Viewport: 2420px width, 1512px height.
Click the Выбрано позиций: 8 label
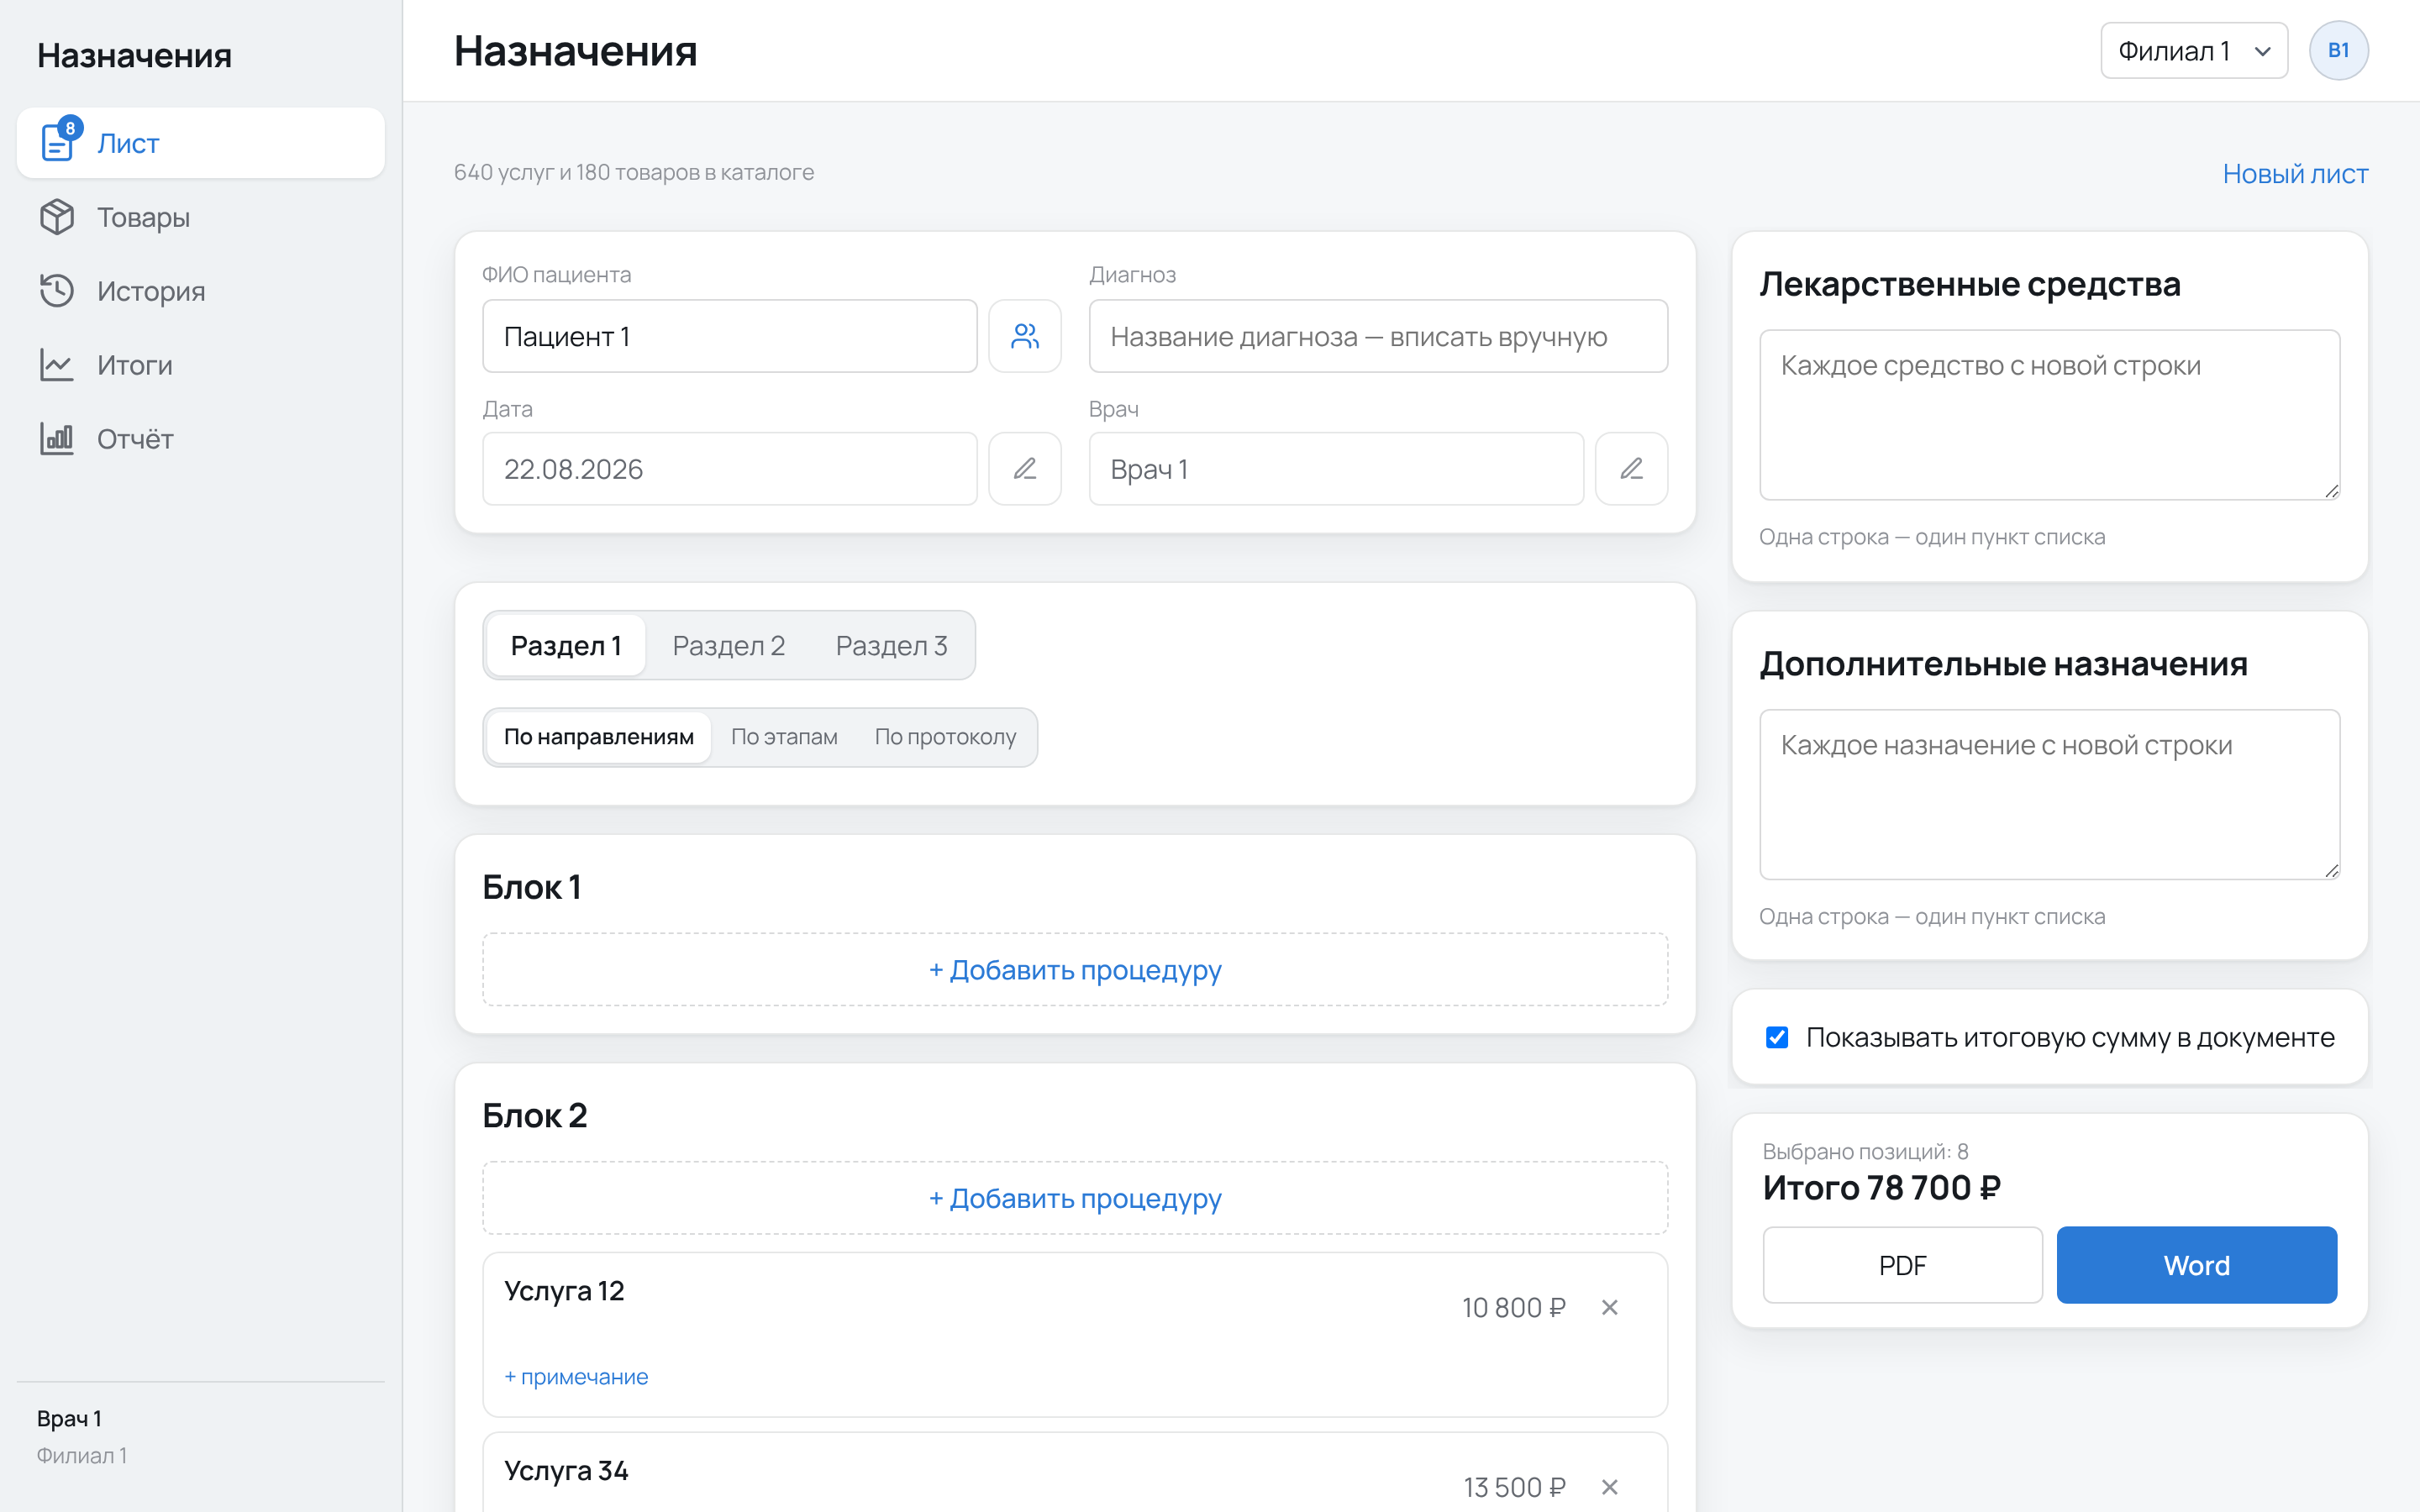click(x=1865, y=1152)
